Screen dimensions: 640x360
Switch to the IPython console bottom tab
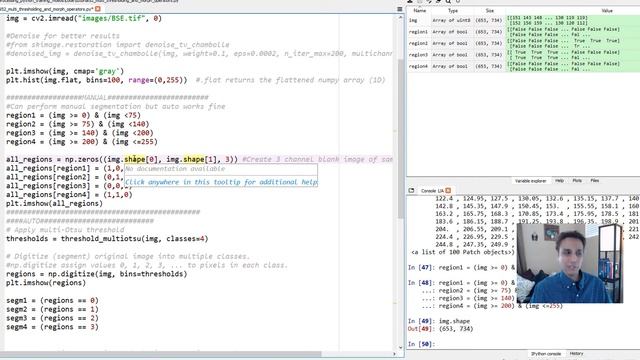[x=546, y=354]
